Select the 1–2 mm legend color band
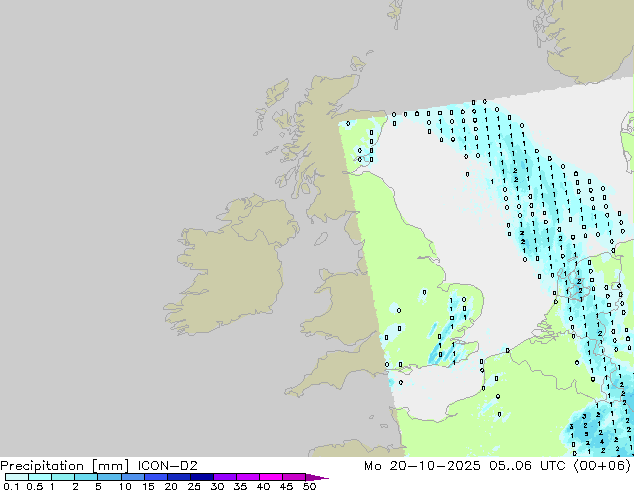The height and width of the screenshot is (490, 634). coord(62,477)
